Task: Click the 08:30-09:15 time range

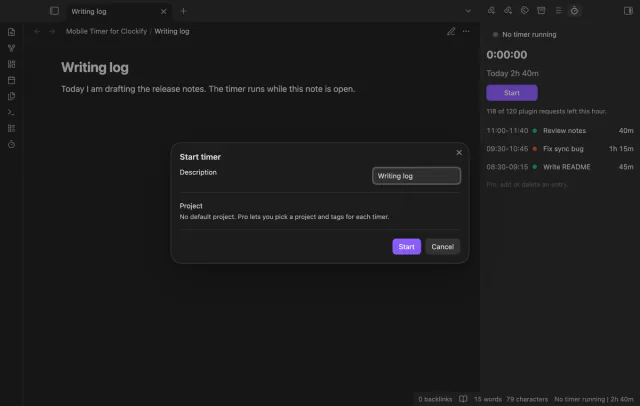Action: 507,167
